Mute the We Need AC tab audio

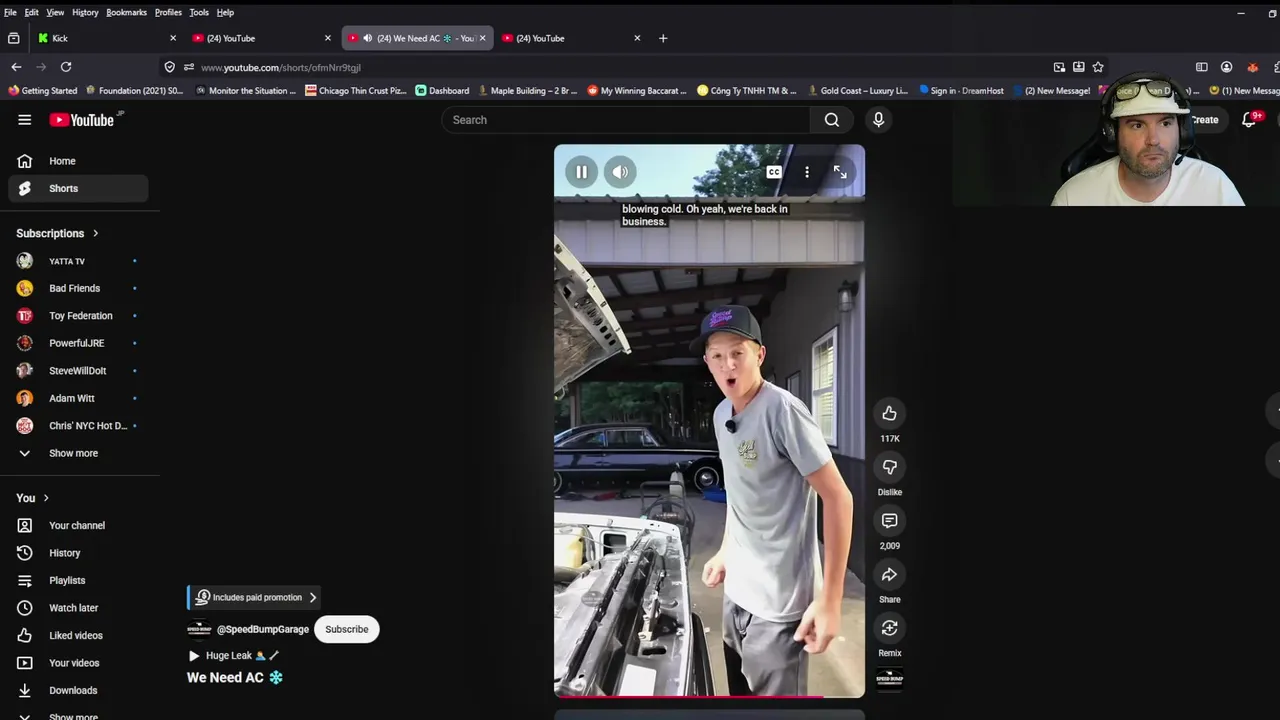[367, 38]
